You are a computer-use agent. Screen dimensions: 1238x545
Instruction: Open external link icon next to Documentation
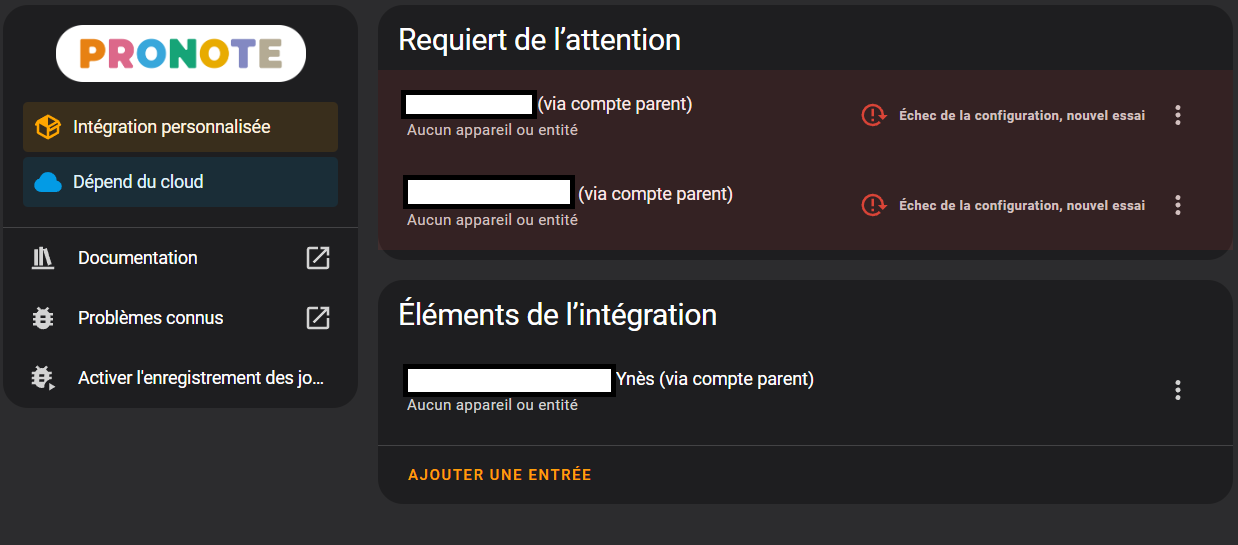coord(318,258)
